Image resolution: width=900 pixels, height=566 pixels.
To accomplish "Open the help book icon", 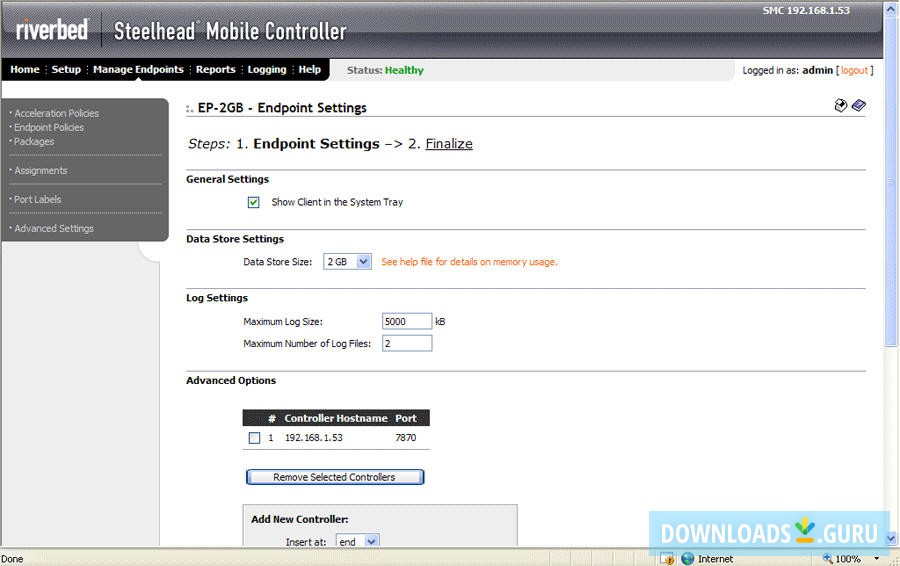I will tap(859, 106).
